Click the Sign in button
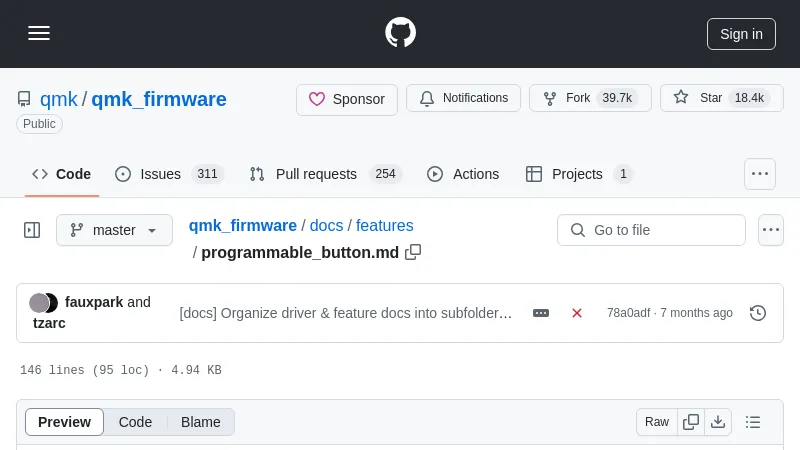800x450 pixels. point(741,33)
